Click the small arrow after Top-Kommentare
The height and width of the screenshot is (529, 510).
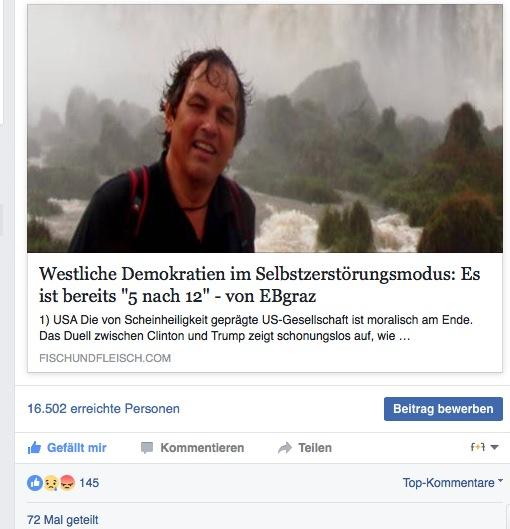tap(500, 480)
